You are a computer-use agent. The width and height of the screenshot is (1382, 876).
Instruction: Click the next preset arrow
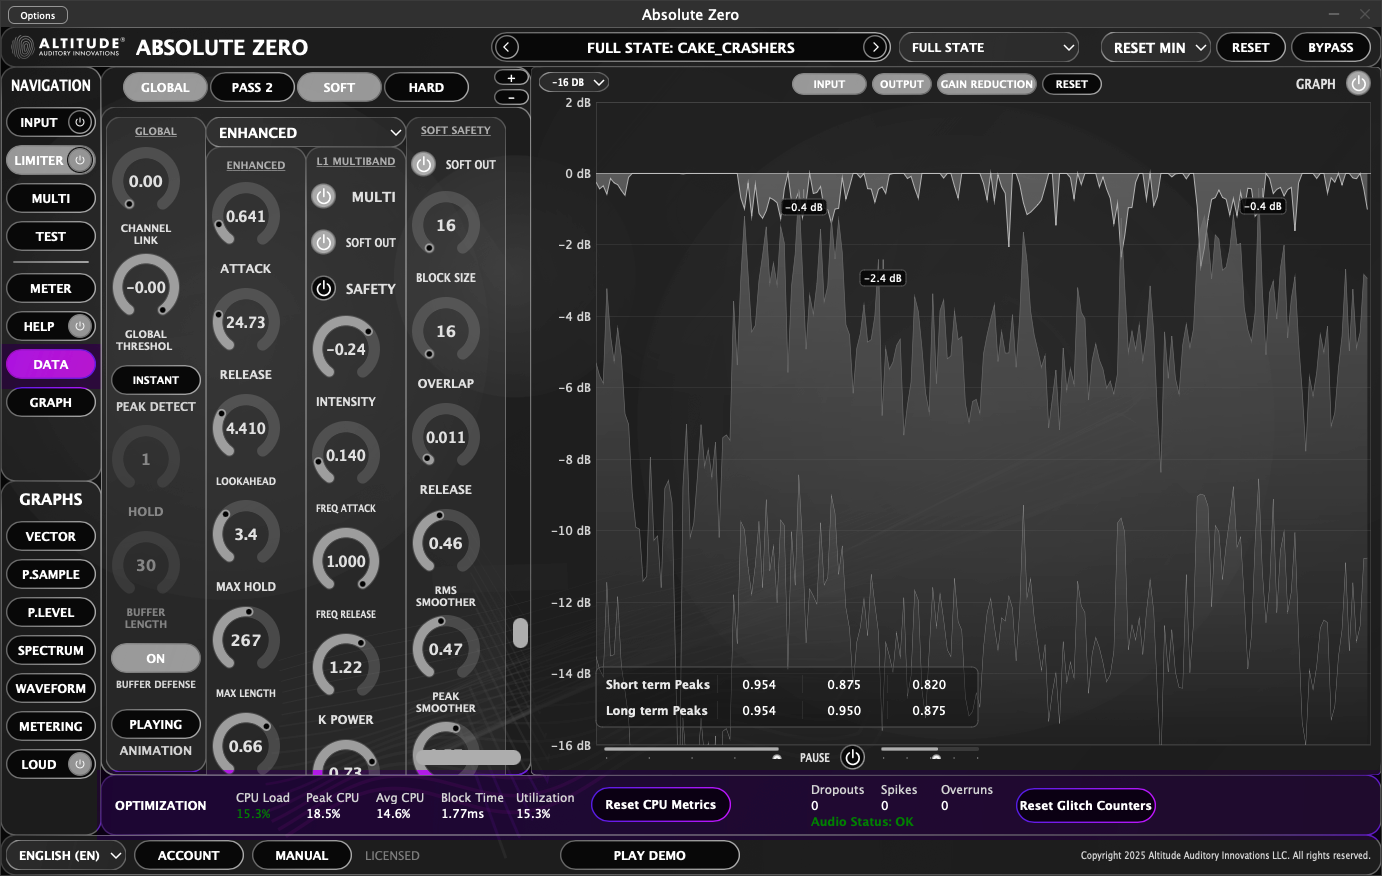(x=875, y=47)
